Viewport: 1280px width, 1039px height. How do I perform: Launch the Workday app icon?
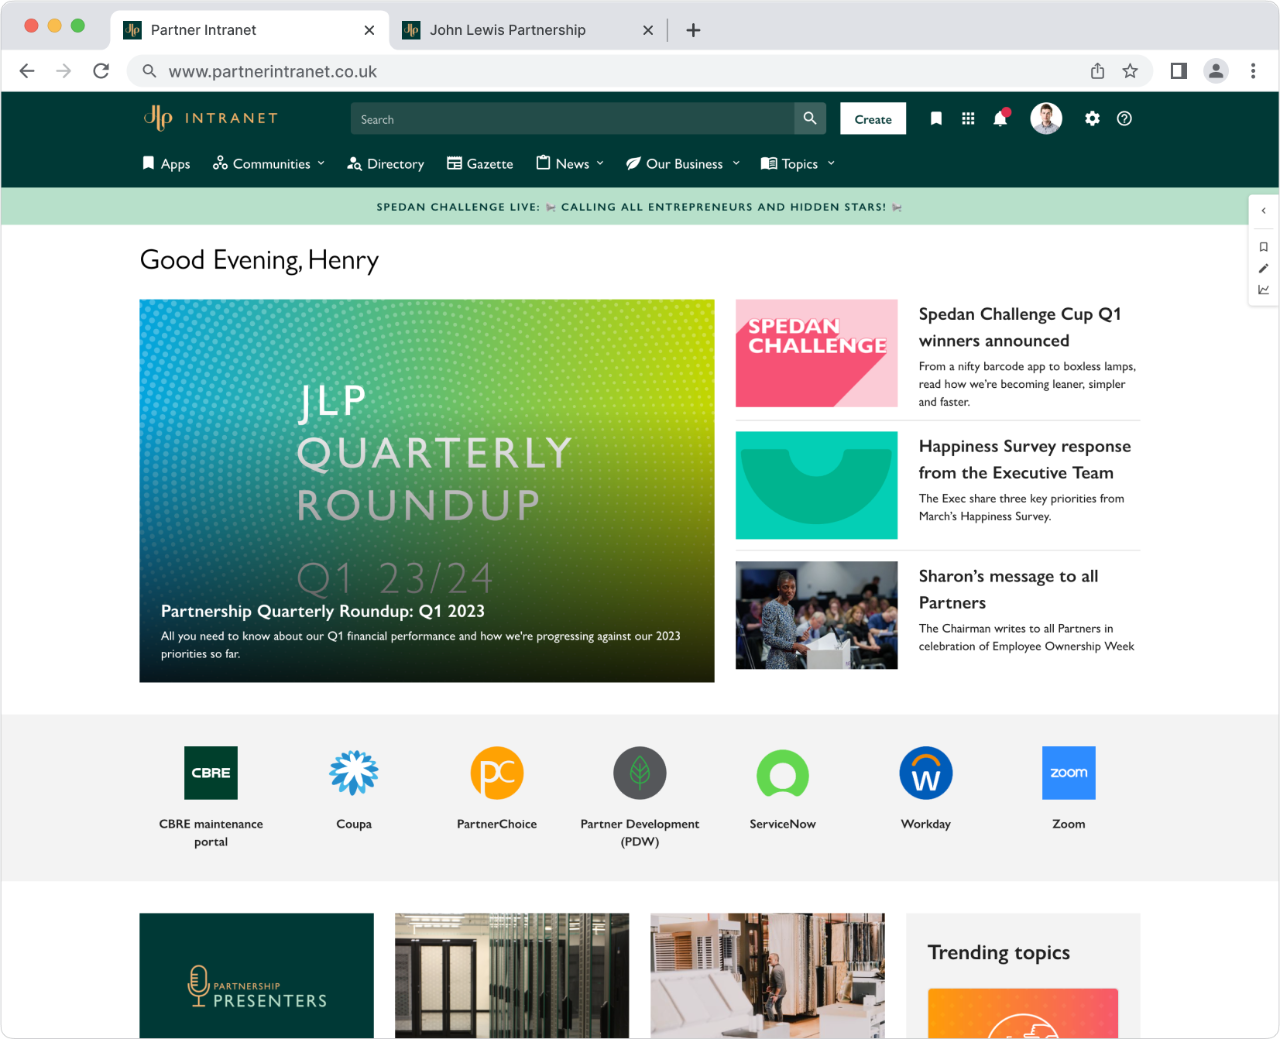[926, 773]
